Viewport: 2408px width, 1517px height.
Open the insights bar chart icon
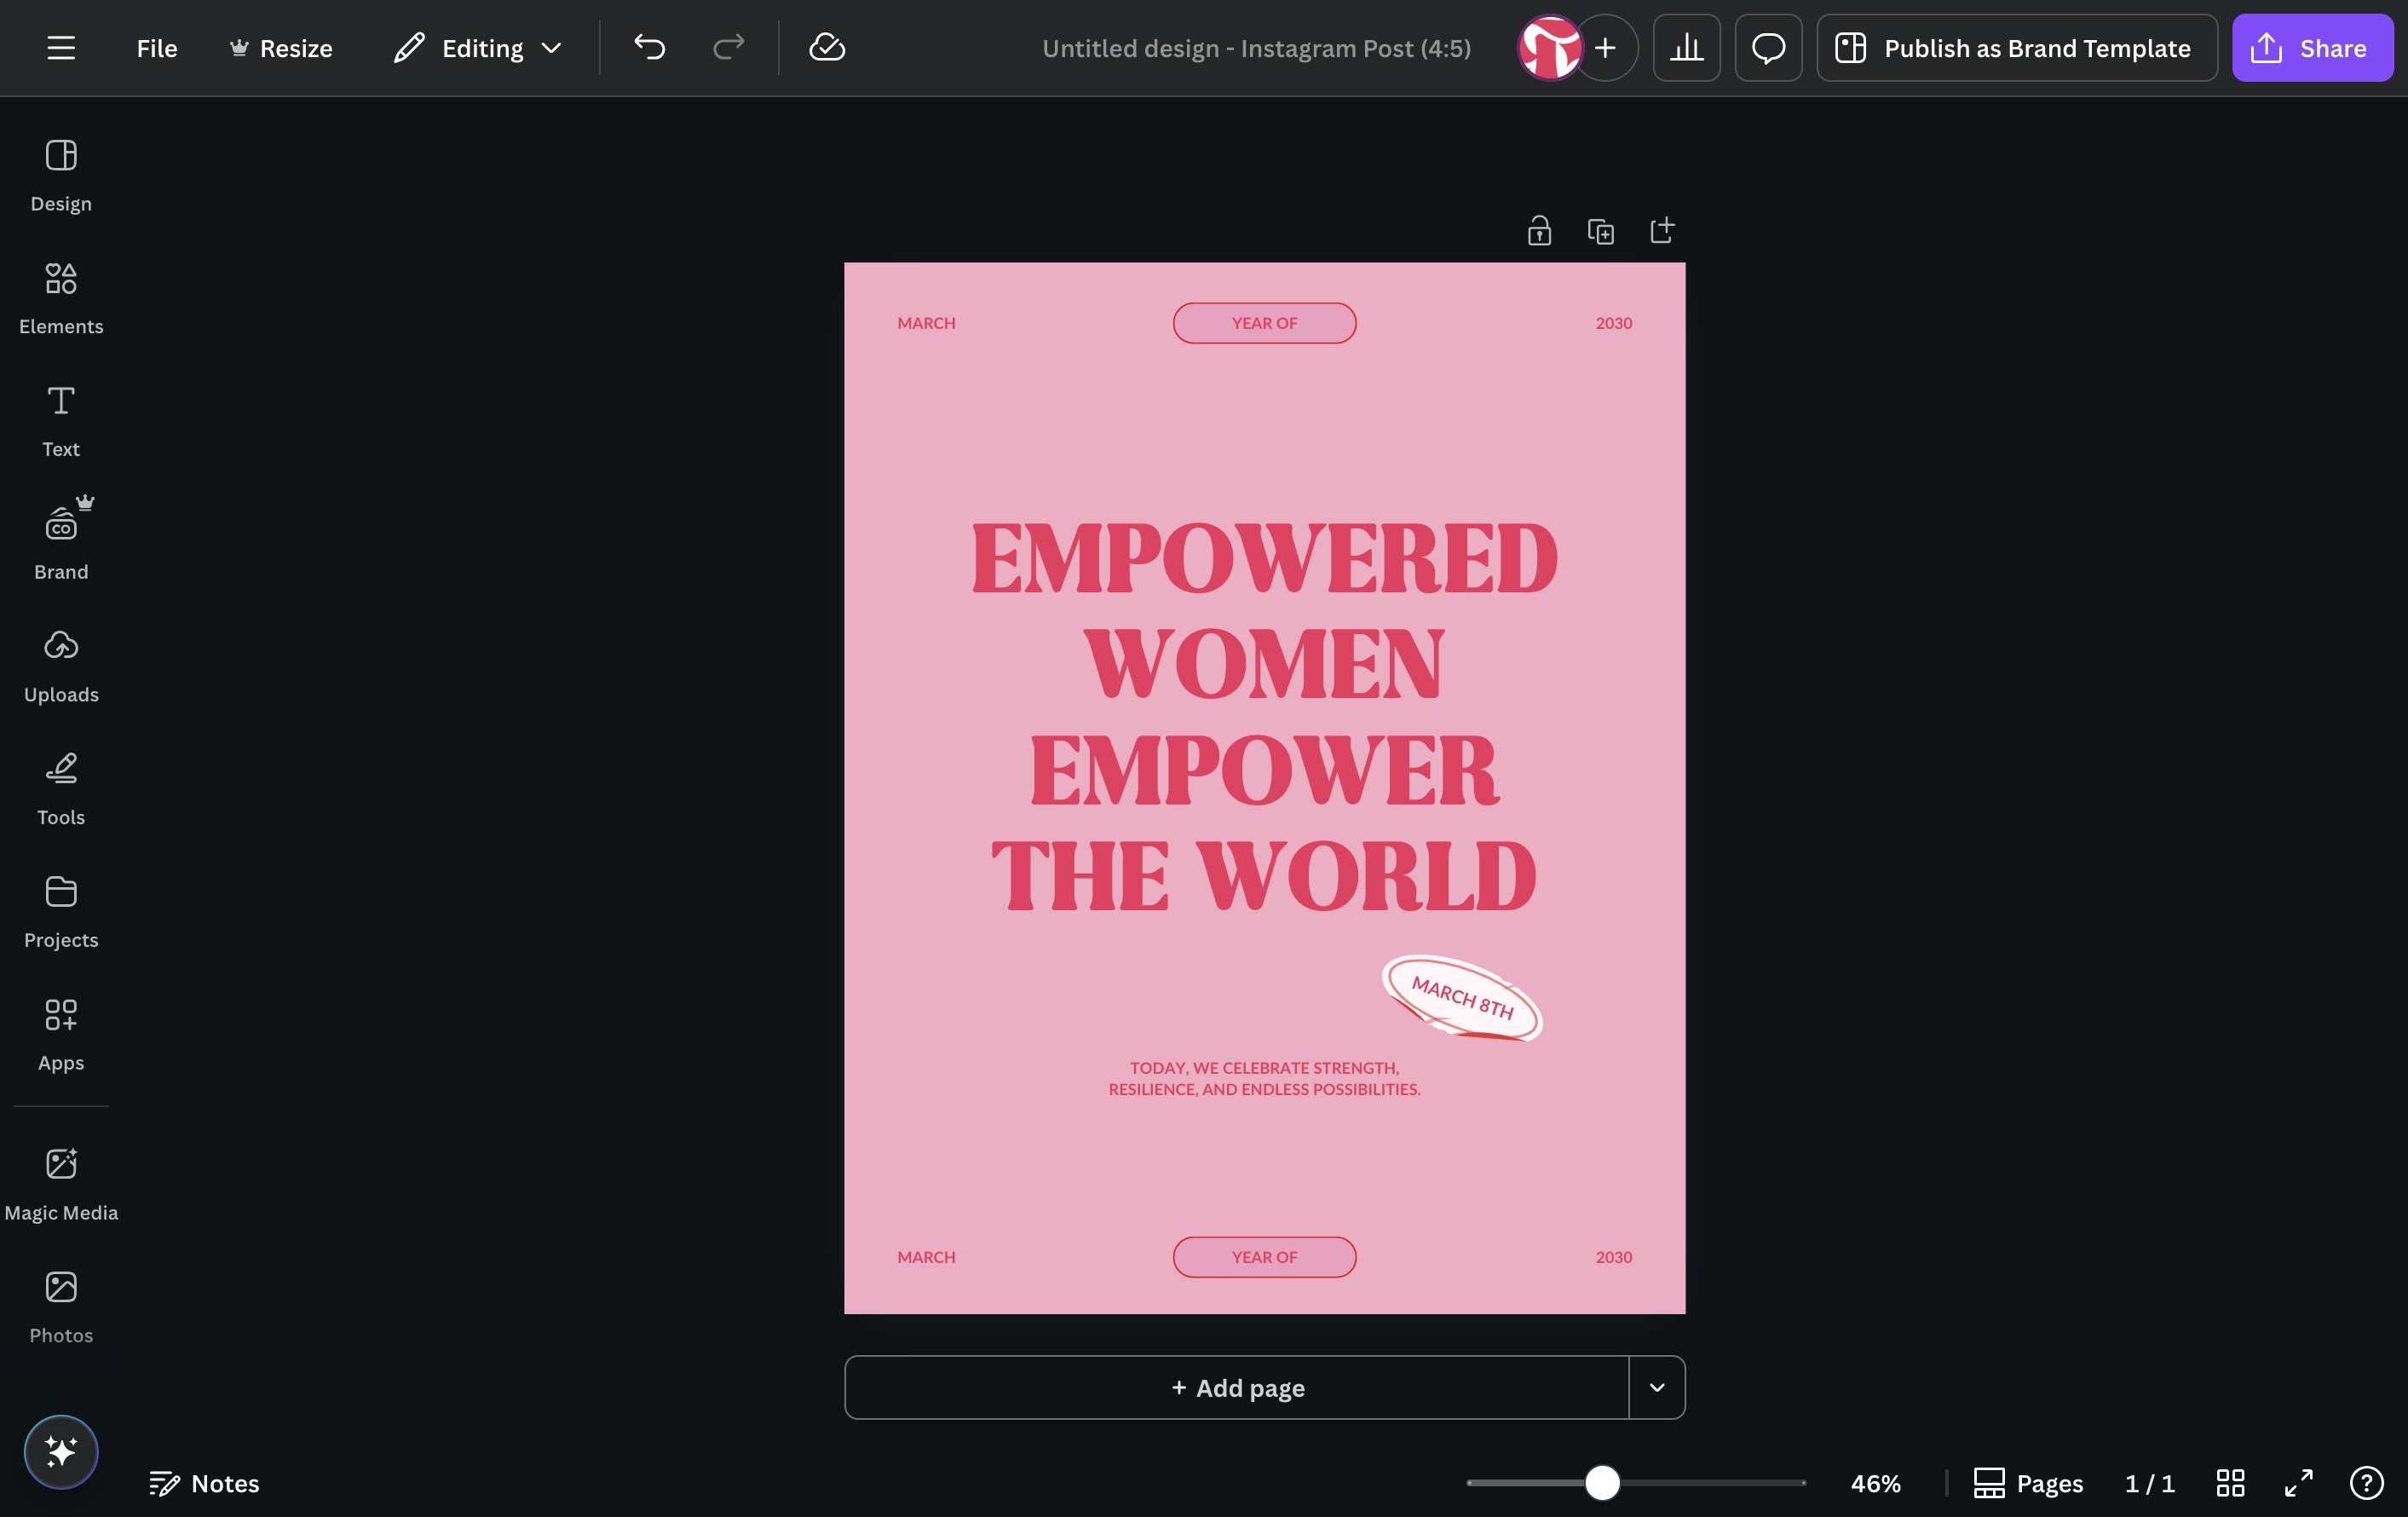coord(1686,47)
